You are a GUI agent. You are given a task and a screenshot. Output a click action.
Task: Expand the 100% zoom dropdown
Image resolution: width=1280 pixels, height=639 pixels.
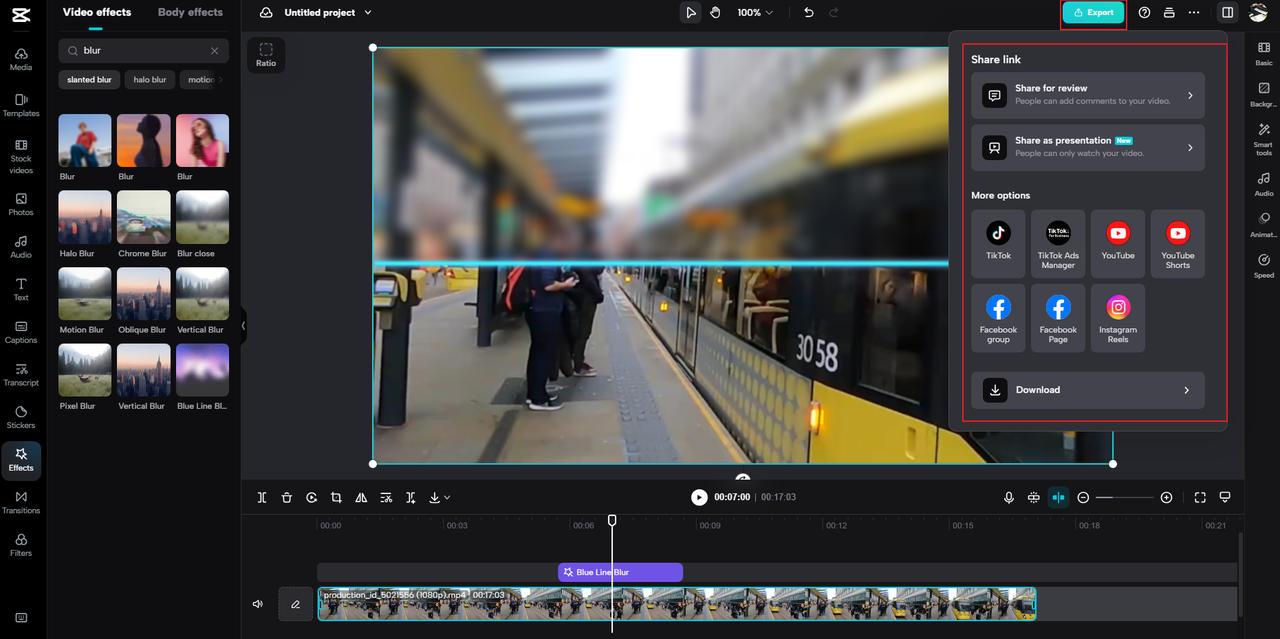(x=755, y=12)
